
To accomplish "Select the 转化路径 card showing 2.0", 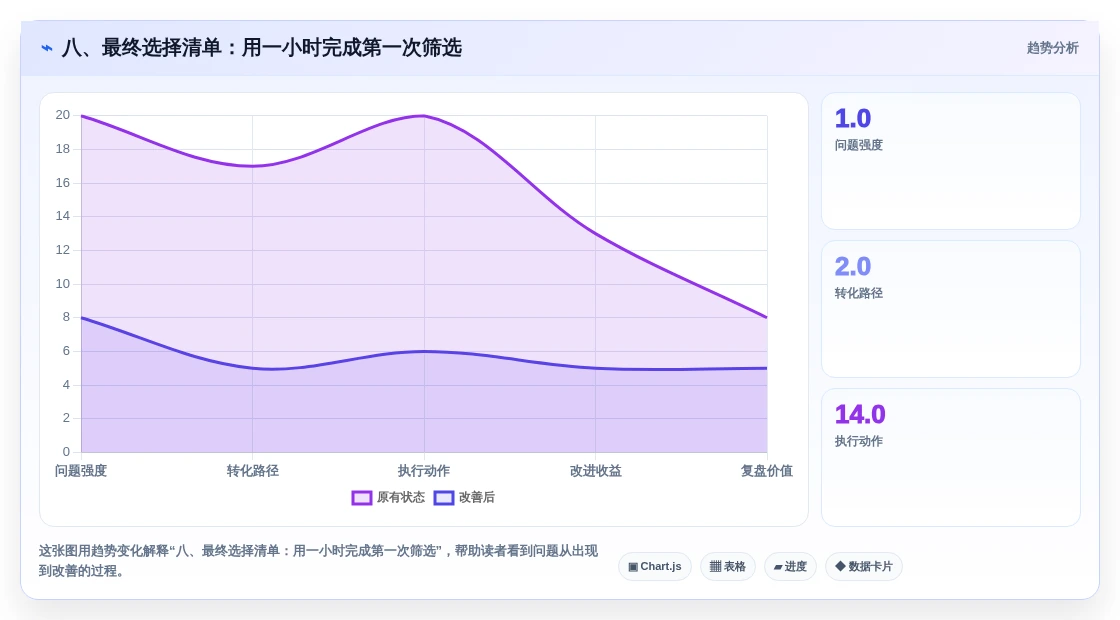I will 951,309.
